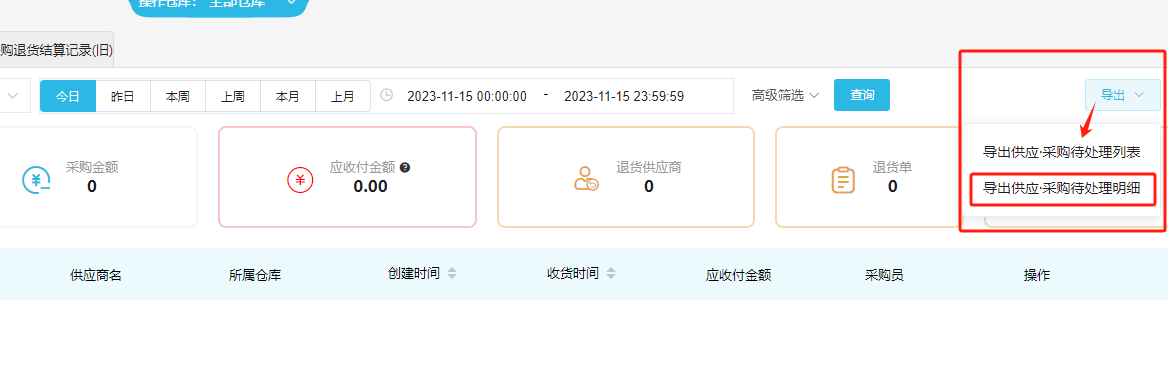Expand the 高级筛选 advanced filter

(x=785, y=95)
